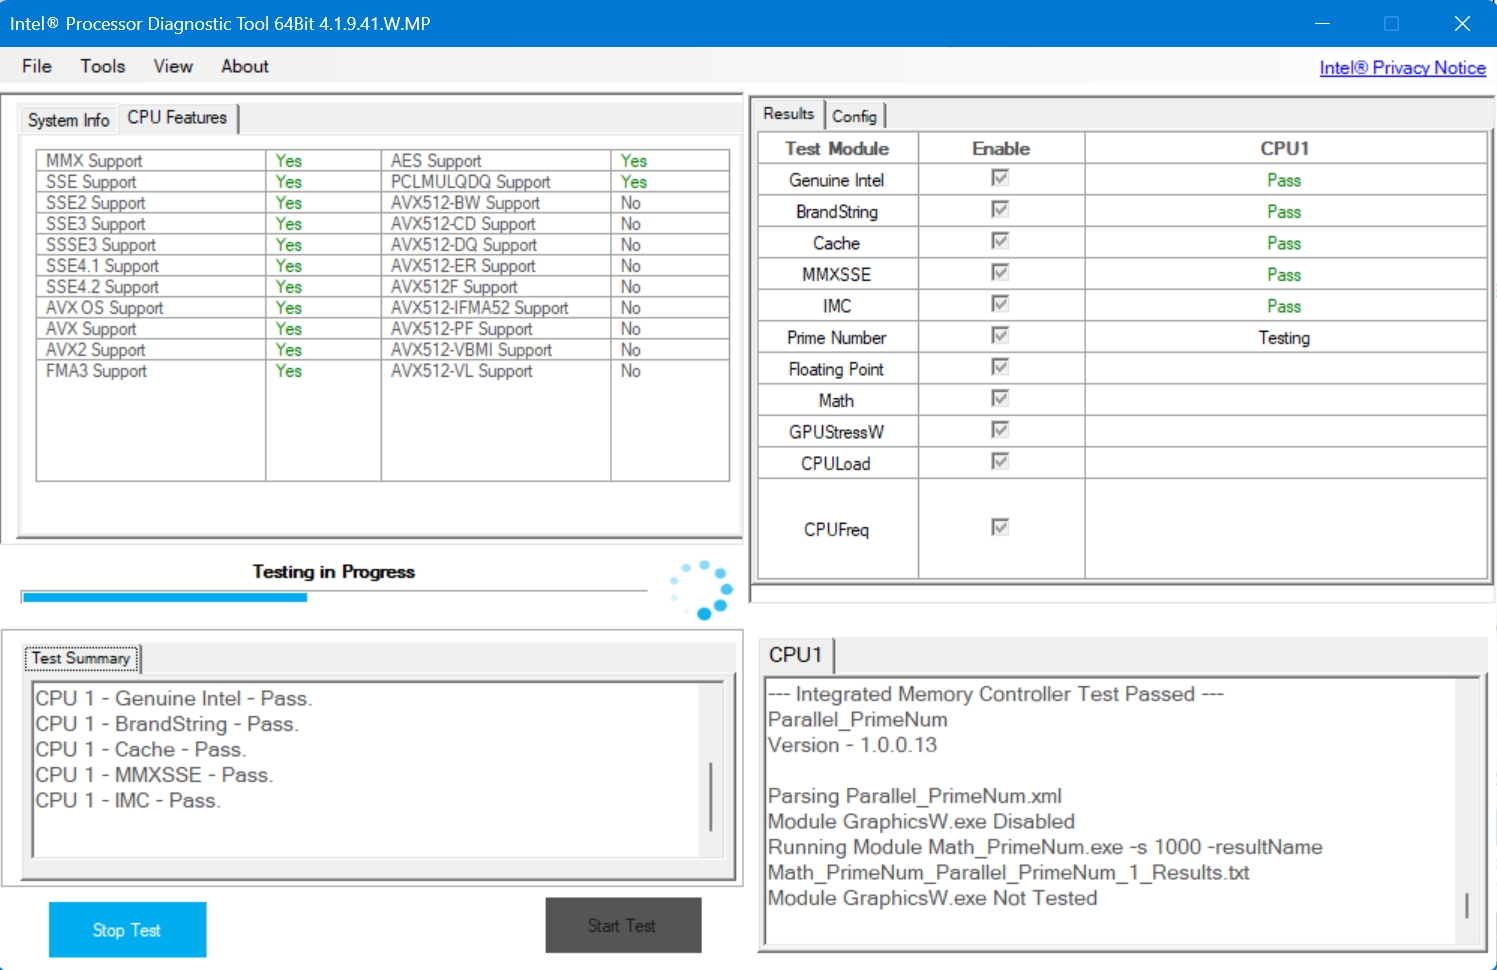Screen dimensions: 1497x970
Task: Click the AVX2 Support feature row
Action: coord(208,350)
